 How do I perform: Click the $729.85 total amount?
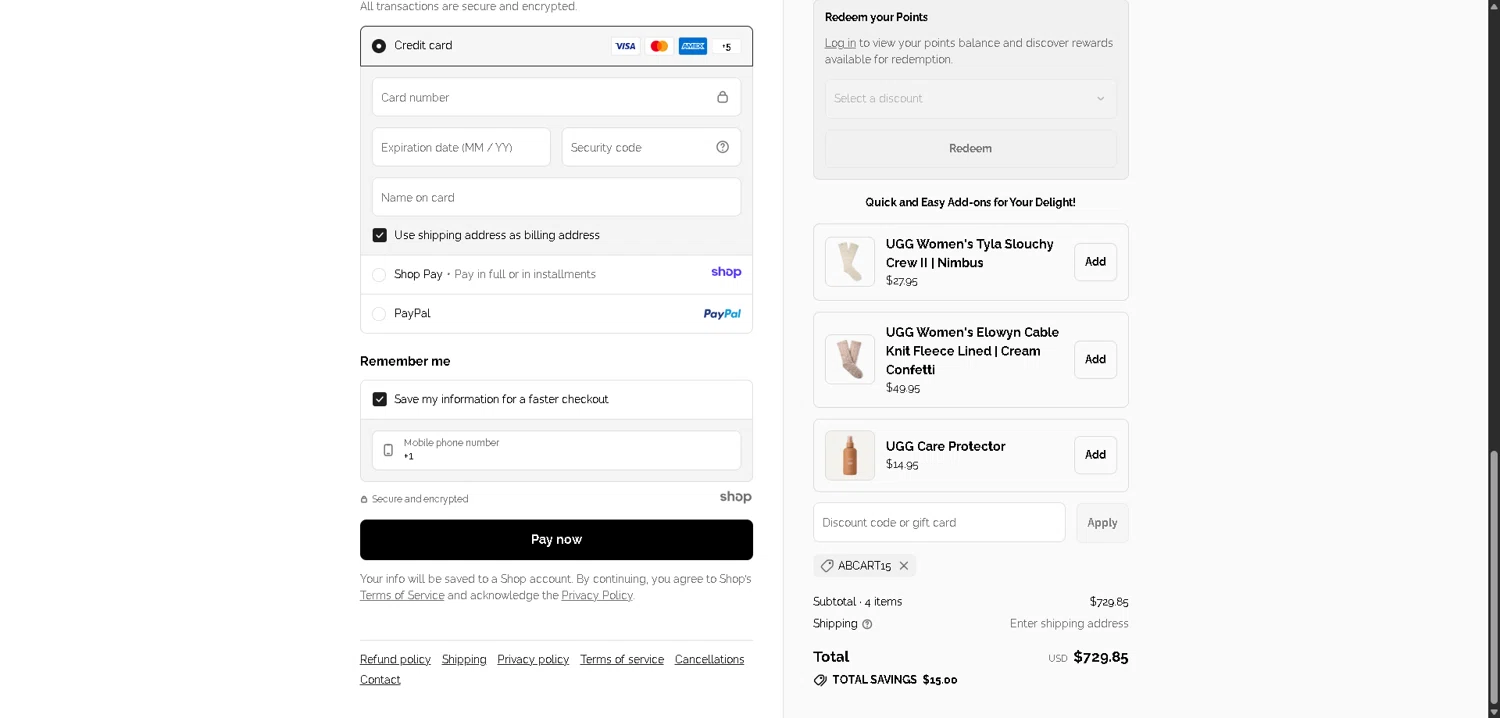[1100, 657]
